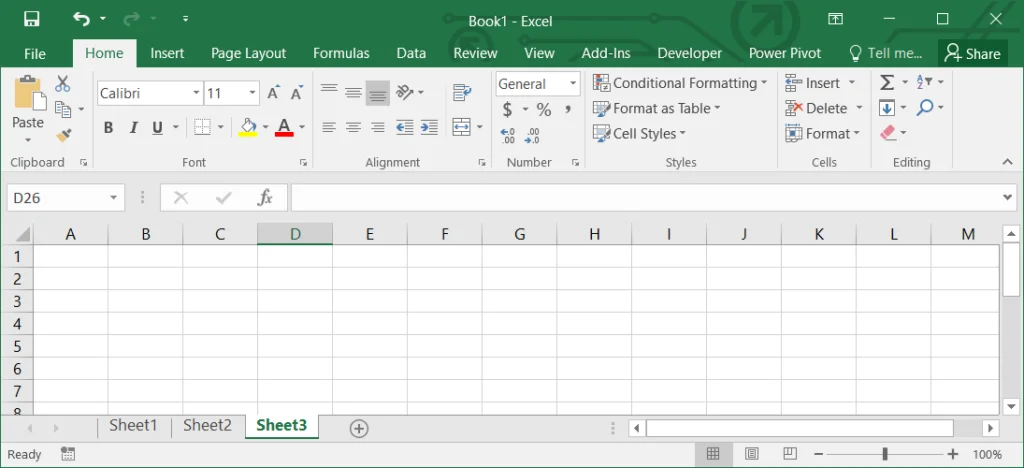The width and height of the screenshot is (1024, 468).
Task: Switch to the Formulas tab
Action: point(341,54)
